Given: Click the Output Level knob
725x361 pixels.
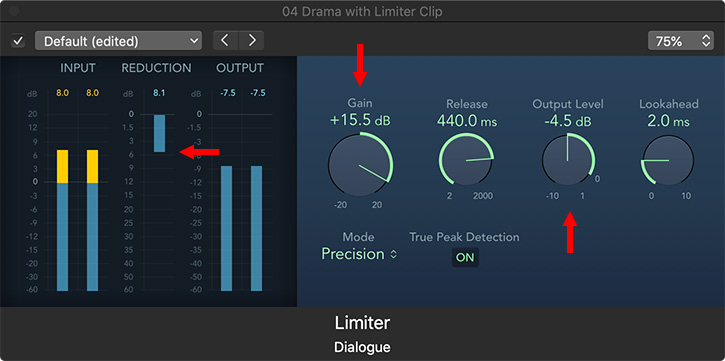Looking at the screenshot, I should point(568,160).
